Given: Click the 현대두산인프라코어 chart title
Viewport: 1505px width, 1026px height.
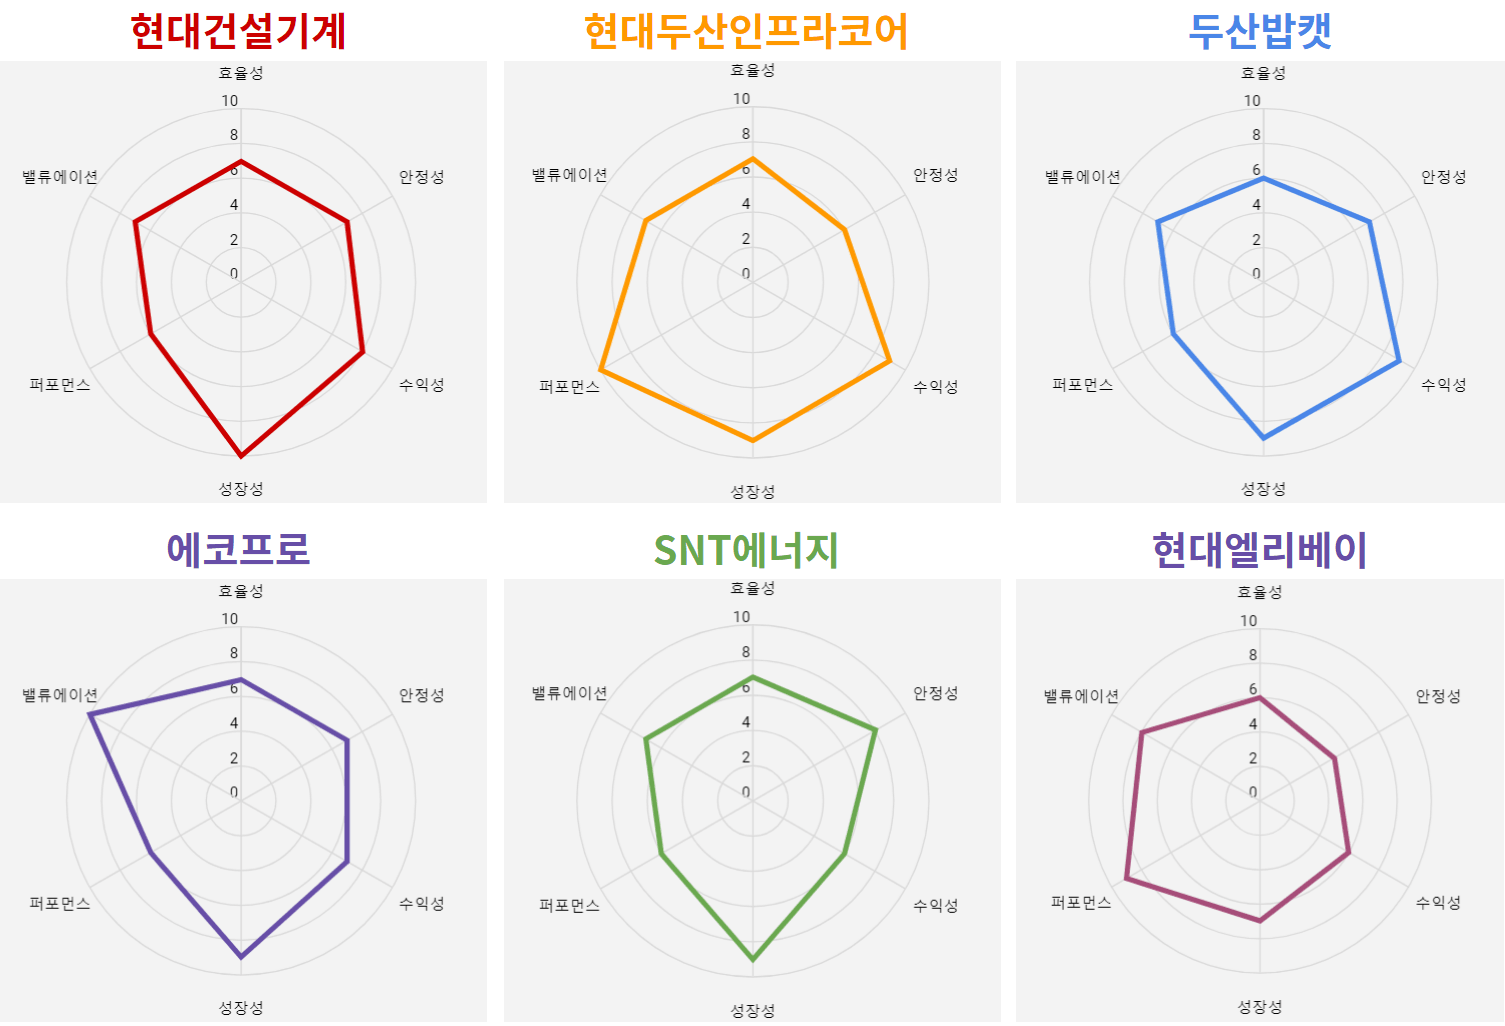Looking at the screenshot, I should 746,31.
